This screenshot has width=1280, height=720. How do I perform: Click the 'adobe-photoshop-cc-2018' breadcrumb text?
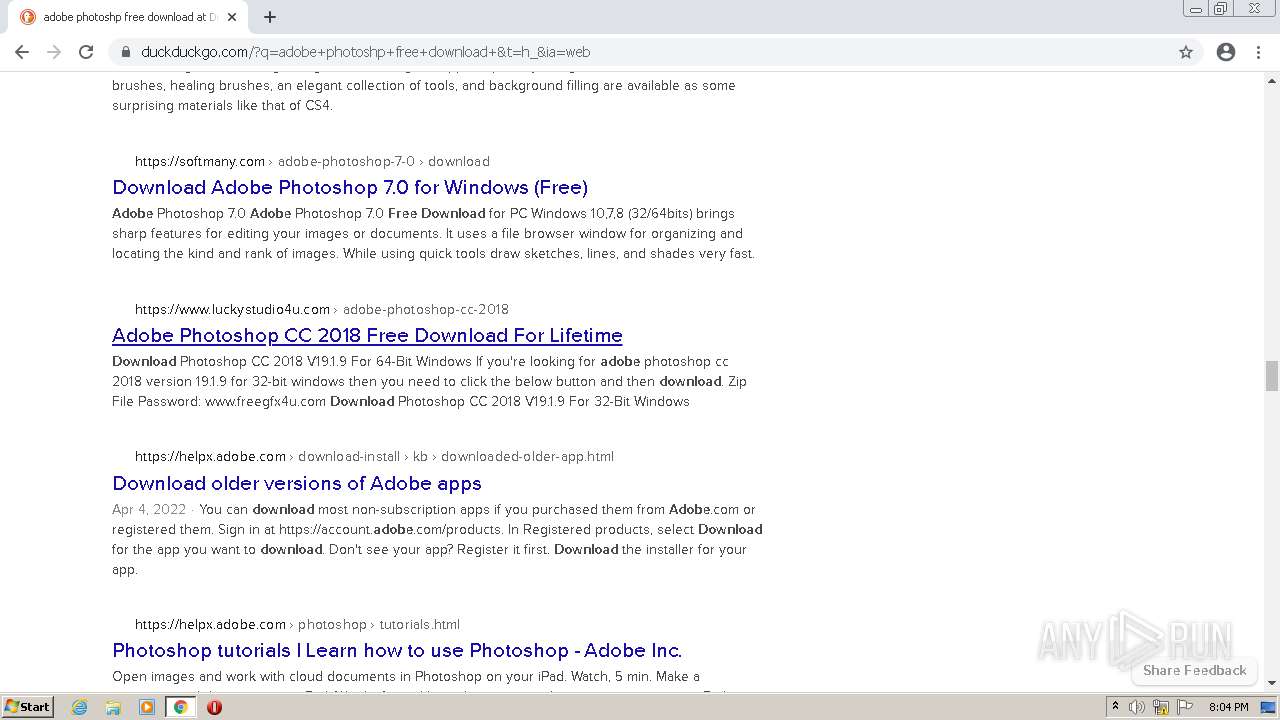426,309
